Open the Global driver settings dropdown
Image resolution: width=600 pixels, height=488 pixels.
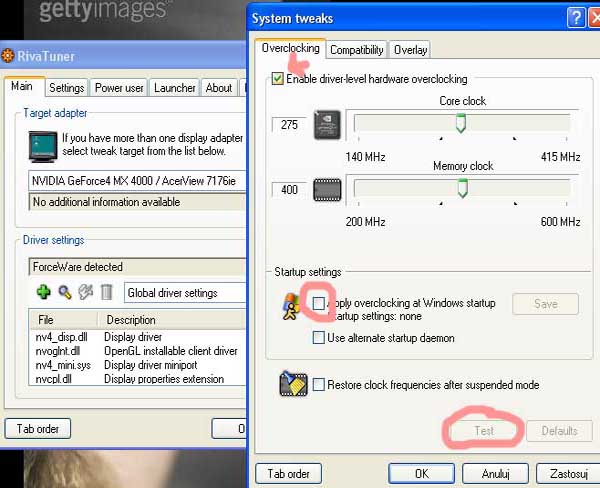point(185,293)
